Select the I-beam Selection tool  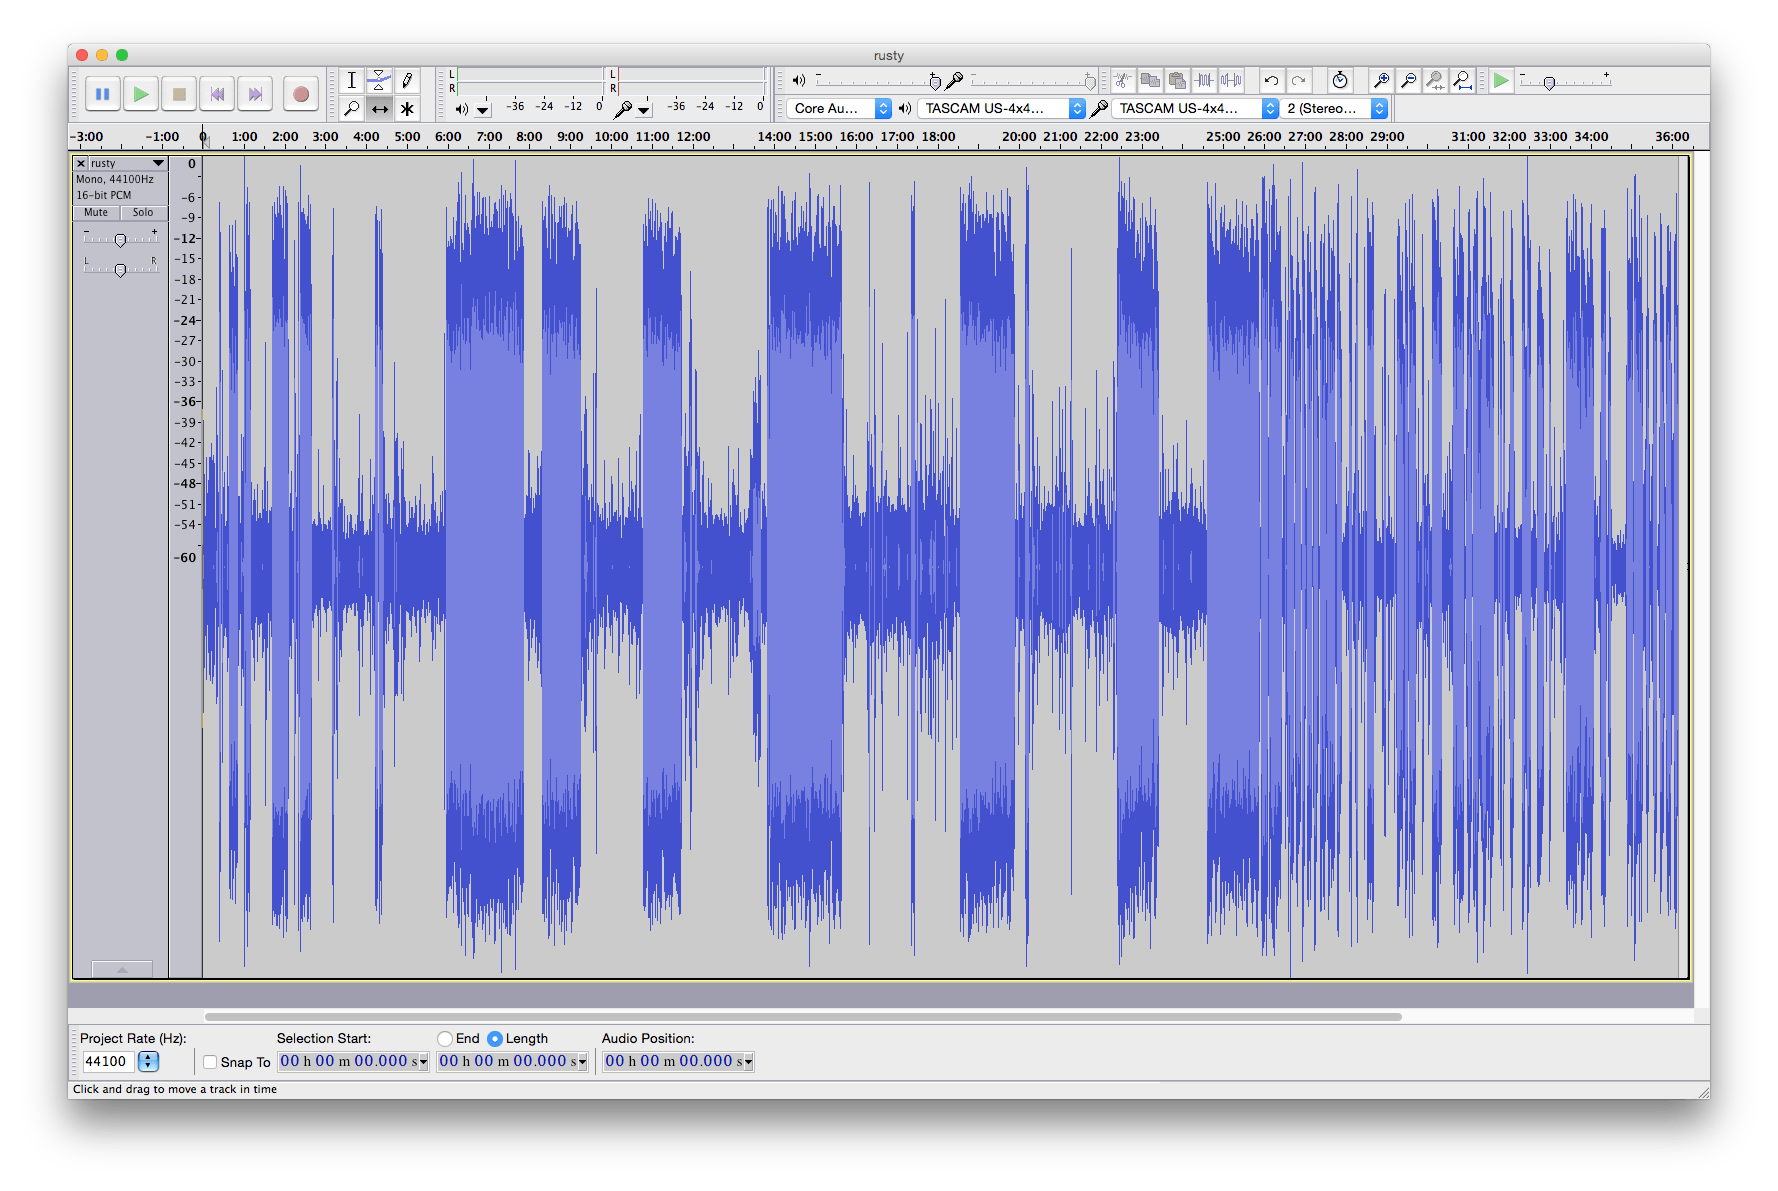pos(352,81)
